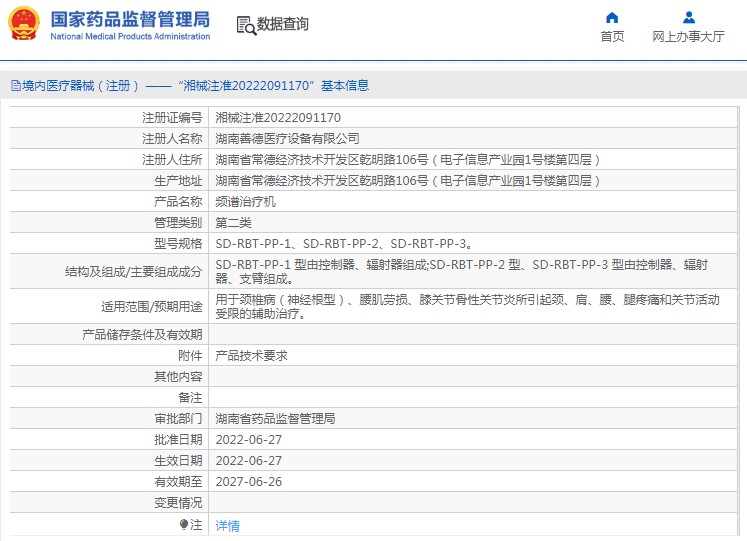Click 产品技术要求 attachment text
Image resolution: width=747 pixels, height=541 pixels.
pos(251,356)
